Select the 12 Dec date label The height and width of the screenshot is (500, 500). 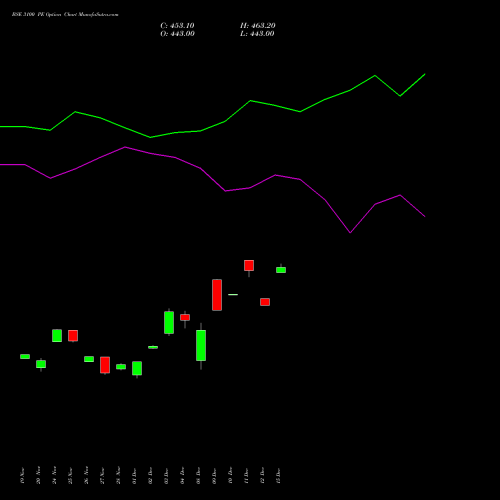click(262, 476)
